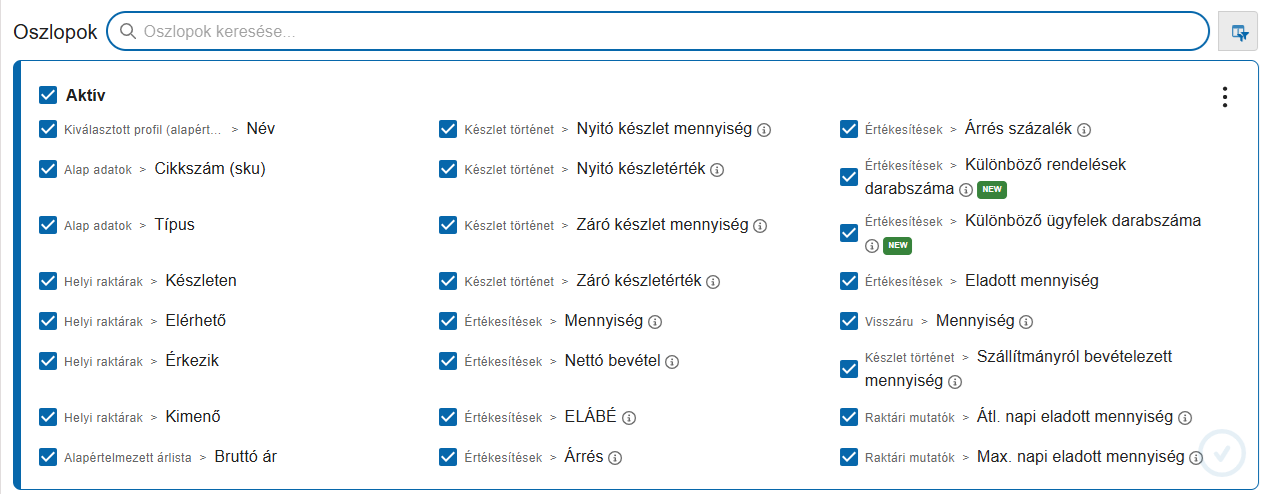Toggle the Aktív group checkbox

(48, 95)
